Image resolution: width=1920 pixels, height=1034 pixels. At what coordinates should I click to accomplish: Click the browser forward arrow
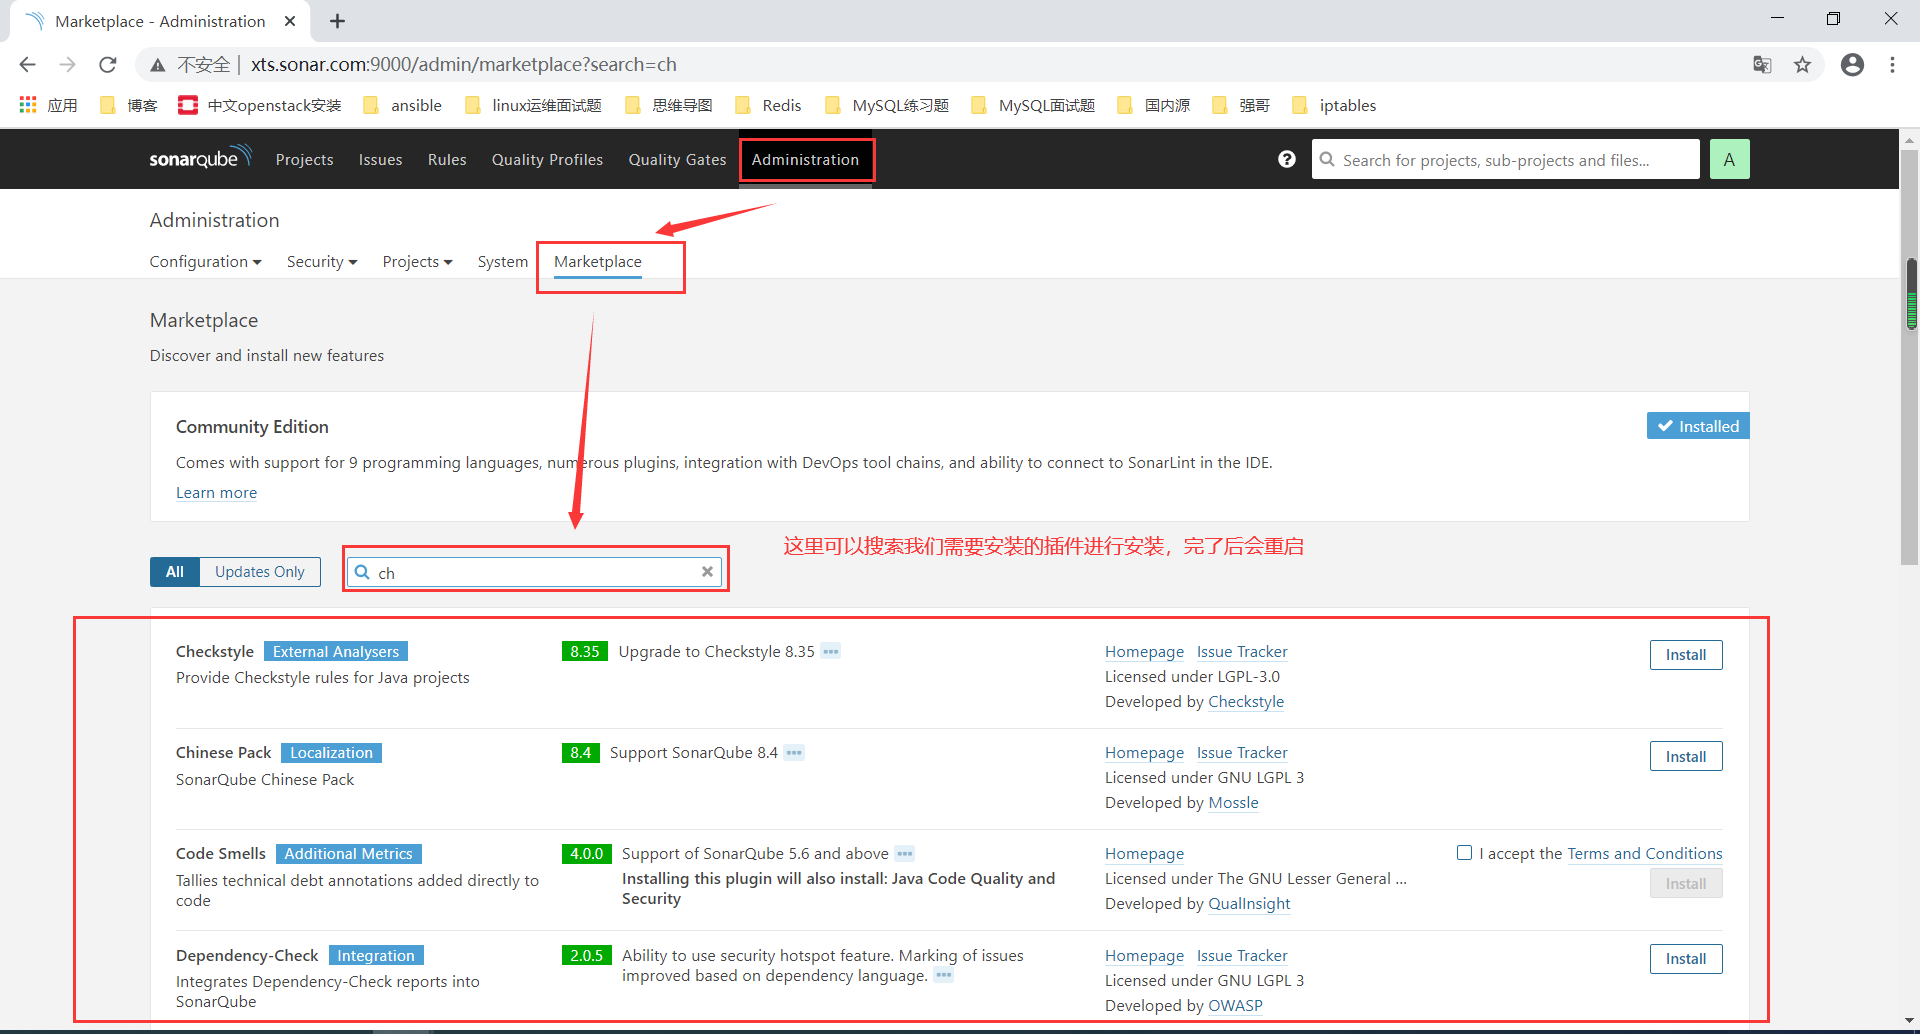click(67, 65)
